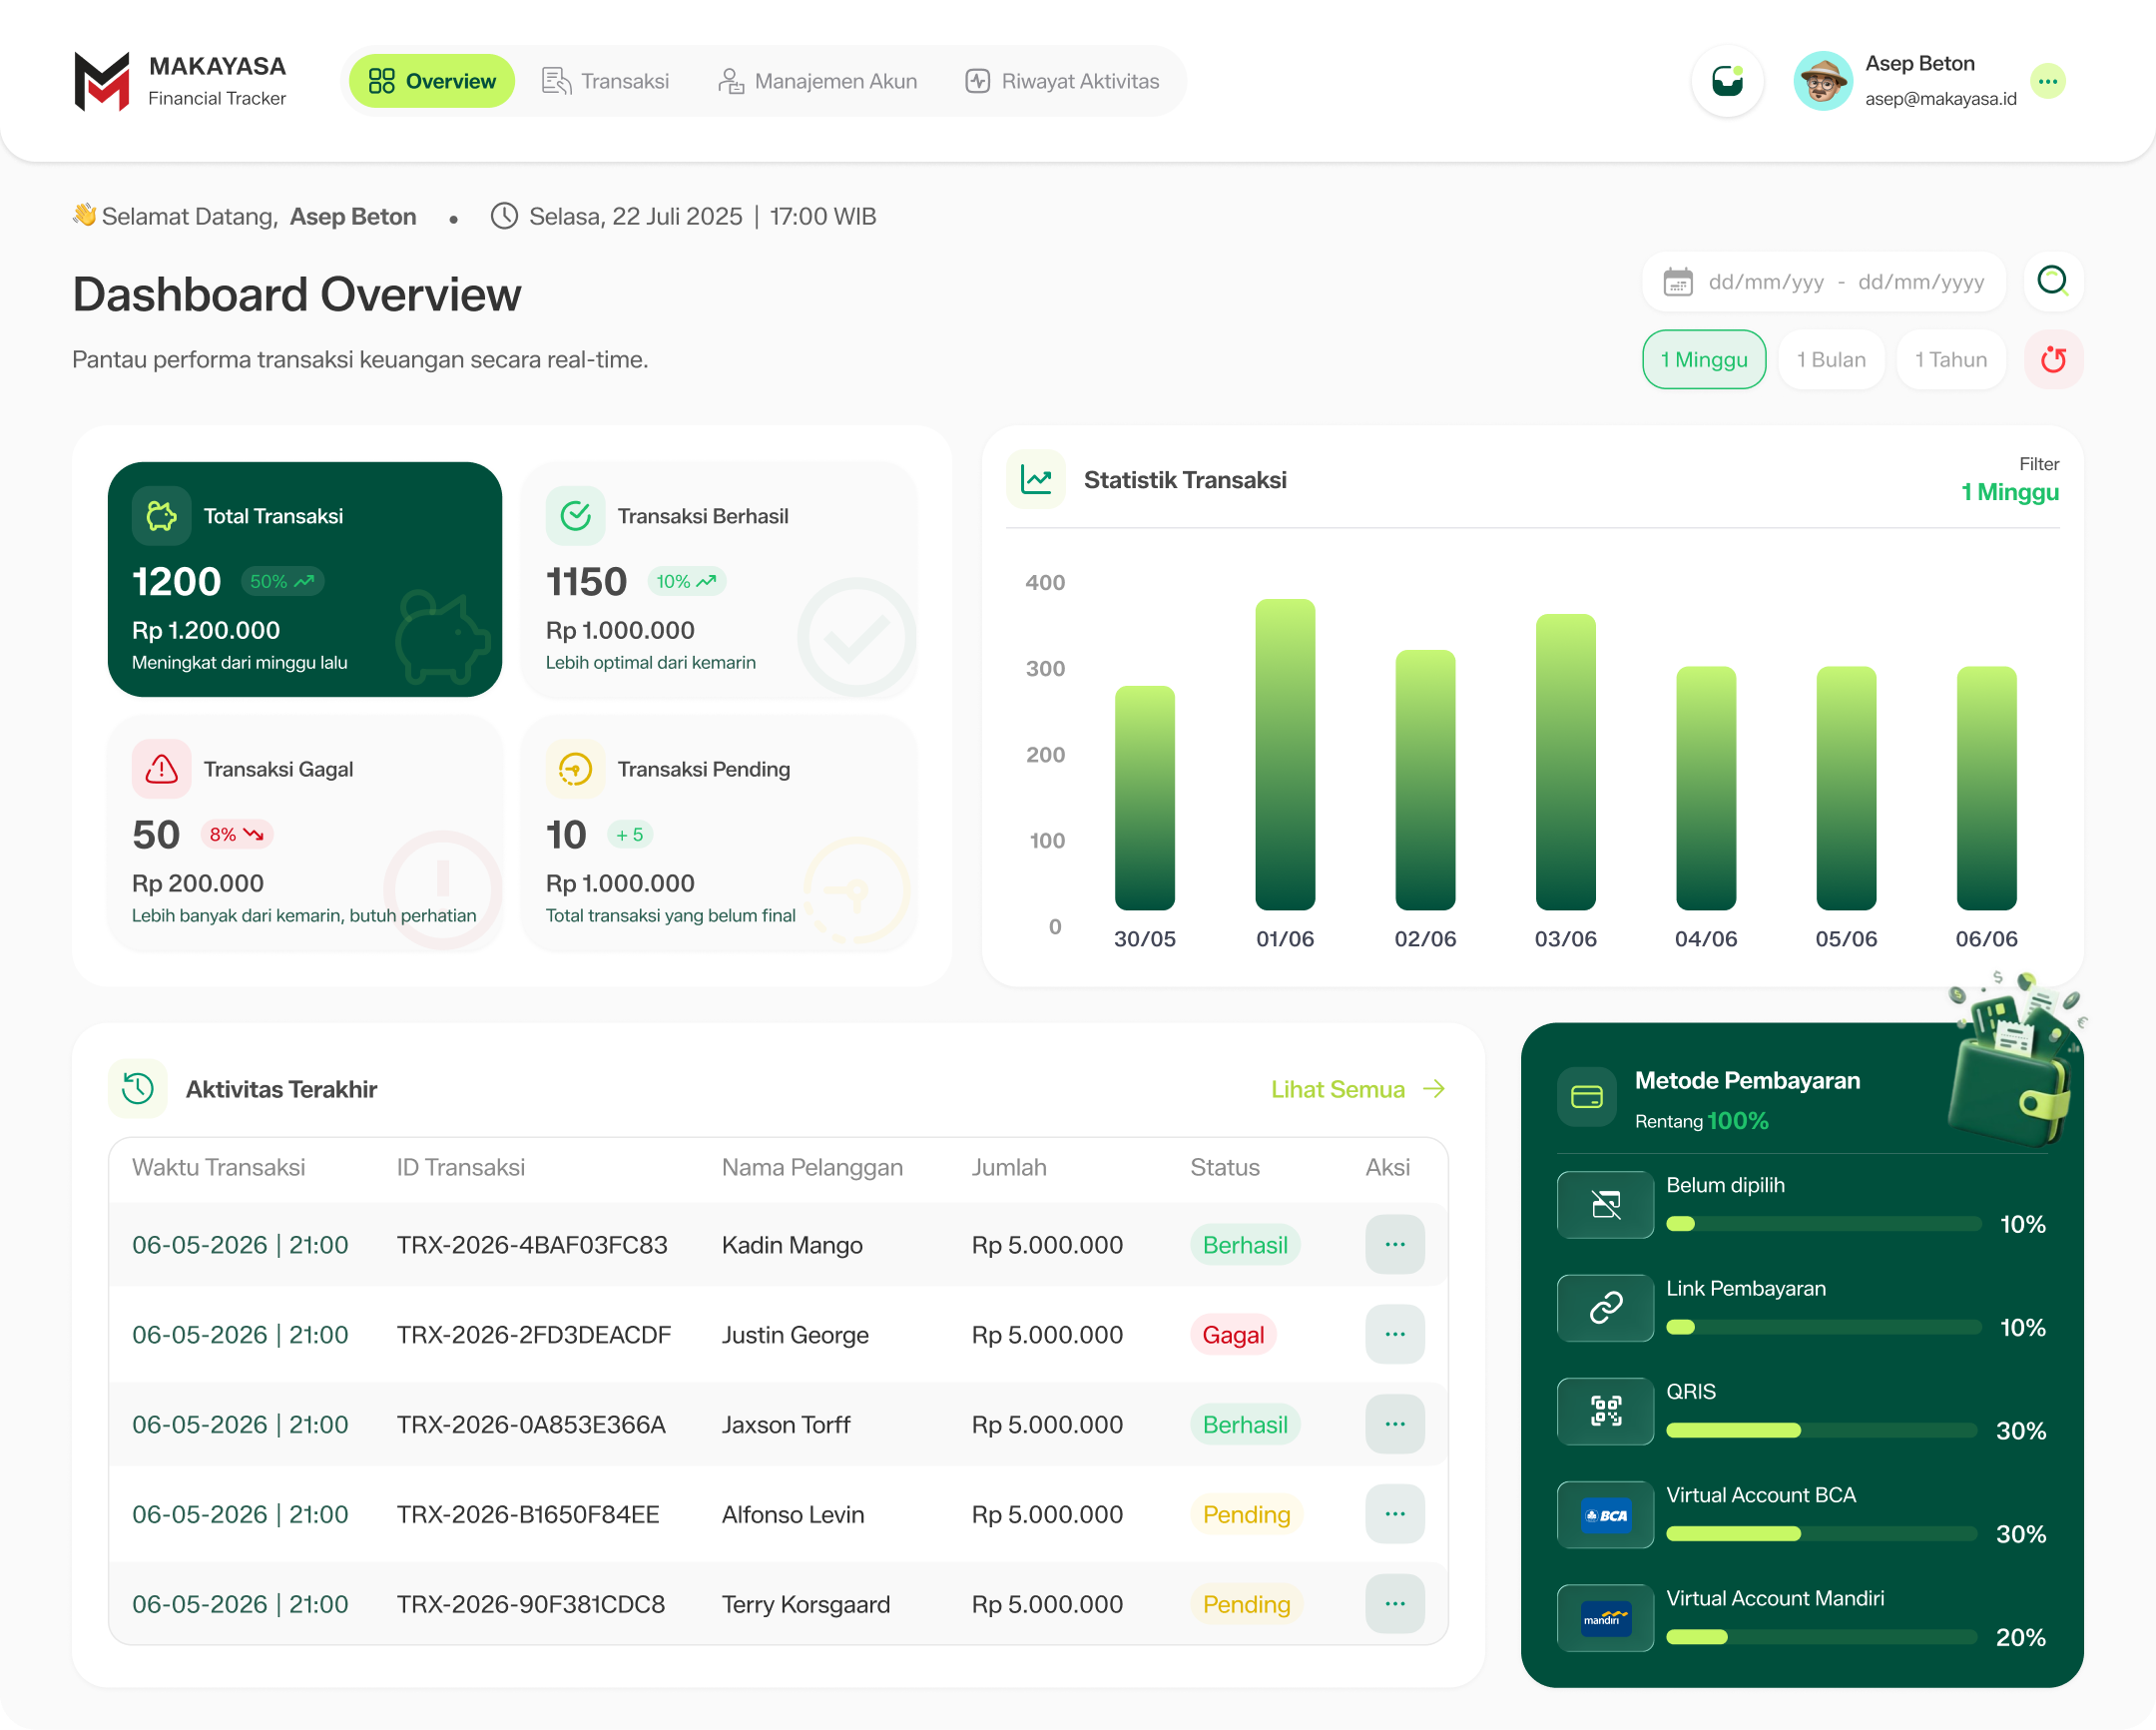Switch to the Transaksi tab
This screenshot has height=1730, width=2156.
(x=605, y=81)
